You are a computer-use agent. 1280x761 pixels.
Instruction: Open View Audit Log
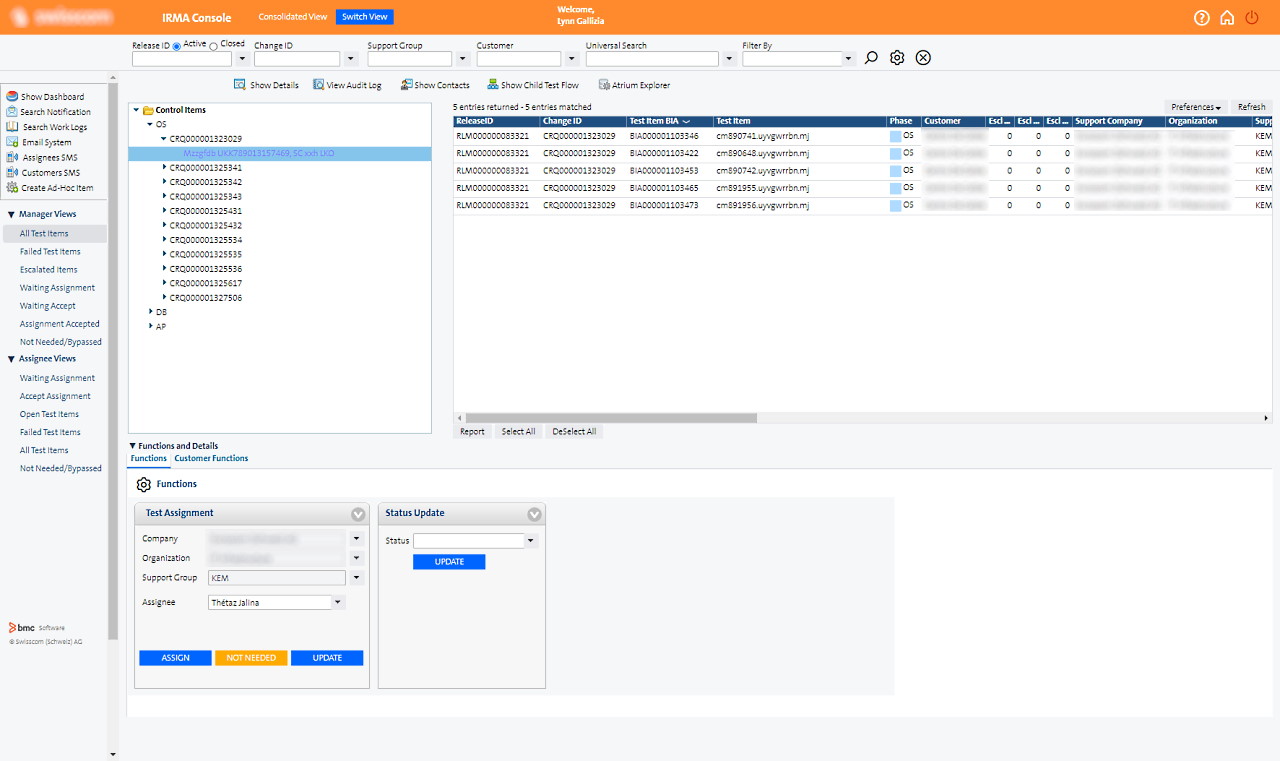(x=347, y=85)
